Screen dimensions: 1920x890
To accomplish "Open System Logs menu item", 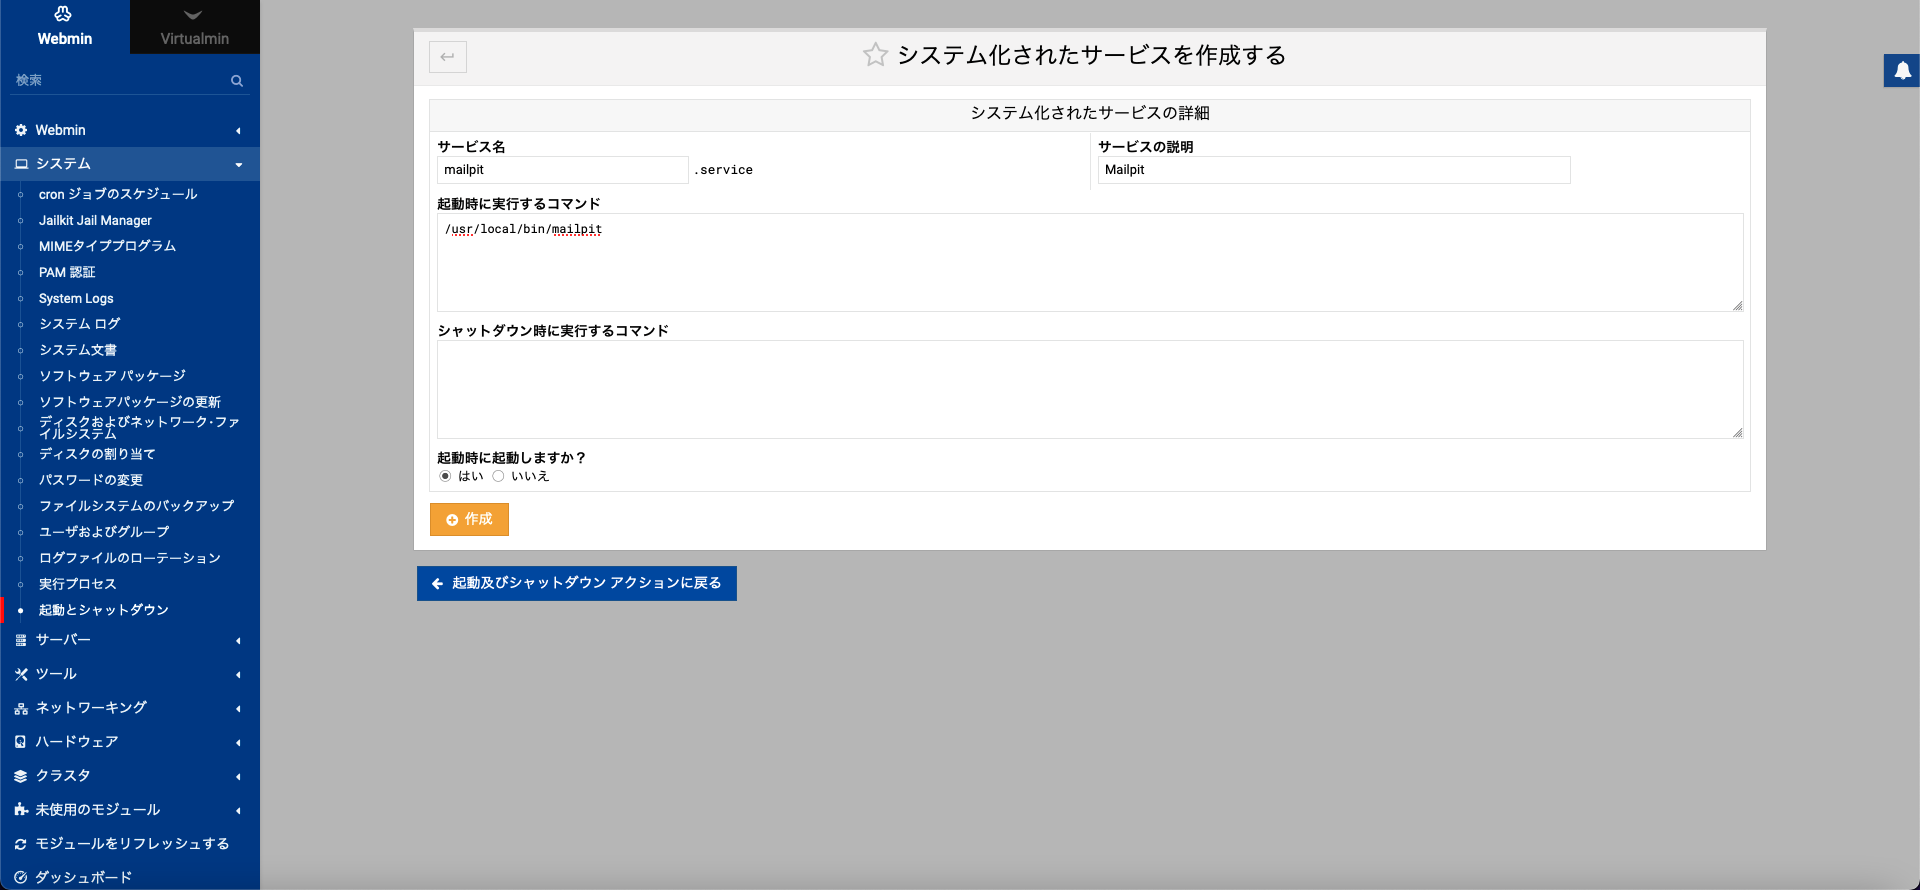I will tap(76, 298).
